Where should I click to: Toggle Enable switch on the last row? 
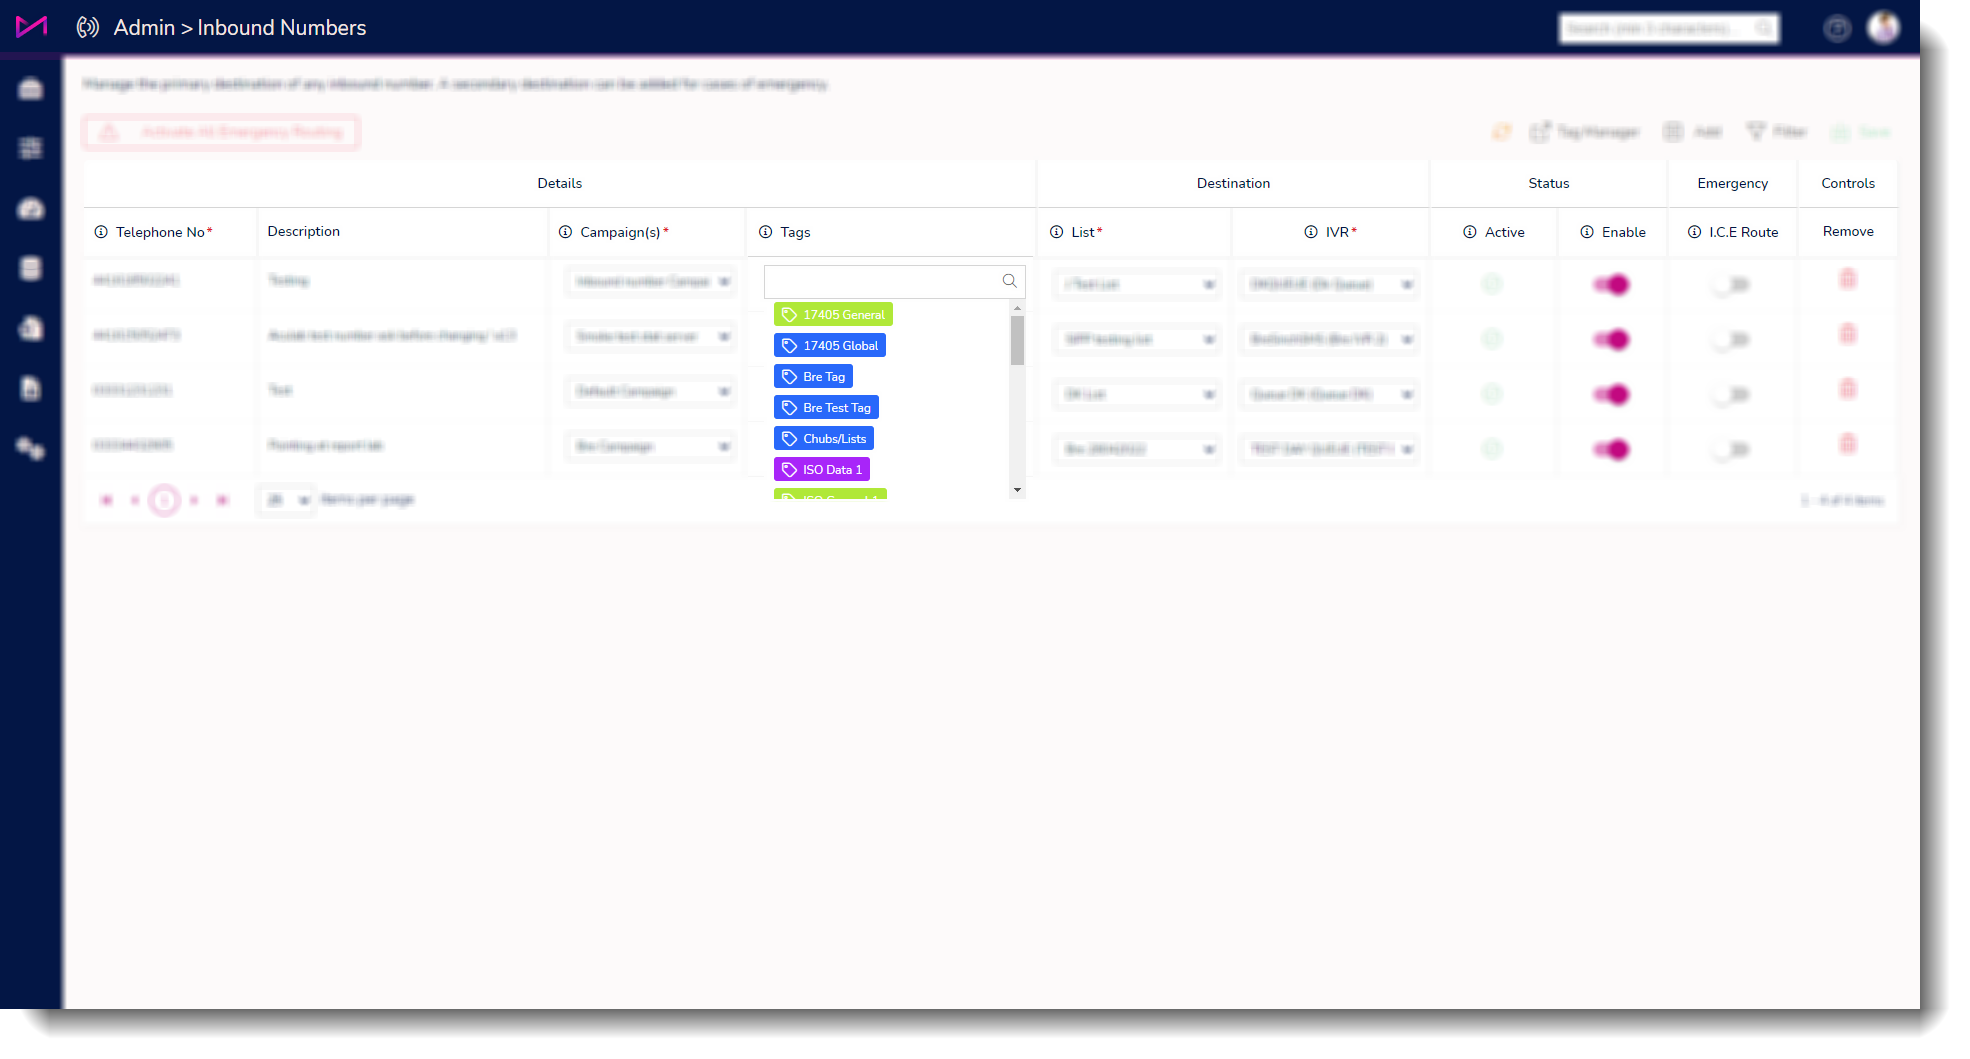[x=1611, y=450]
